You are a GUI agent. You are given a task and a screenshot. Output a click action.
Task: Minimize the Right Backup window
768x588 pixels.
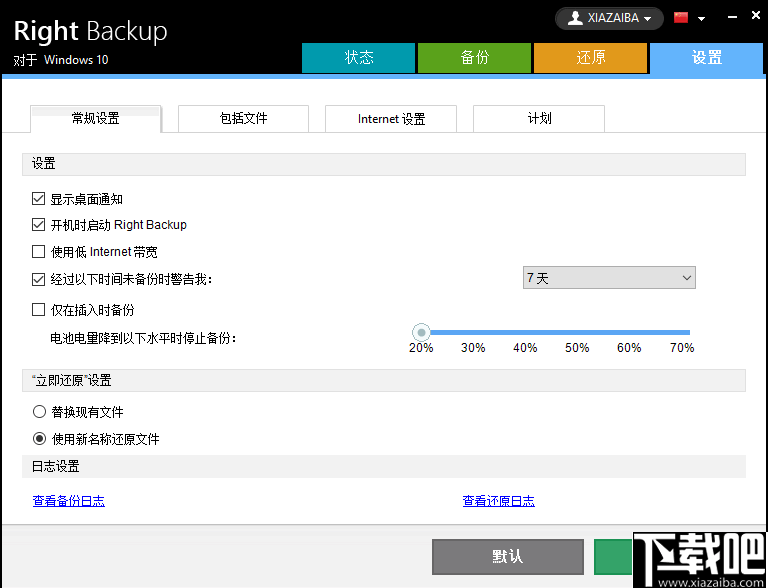732,17
